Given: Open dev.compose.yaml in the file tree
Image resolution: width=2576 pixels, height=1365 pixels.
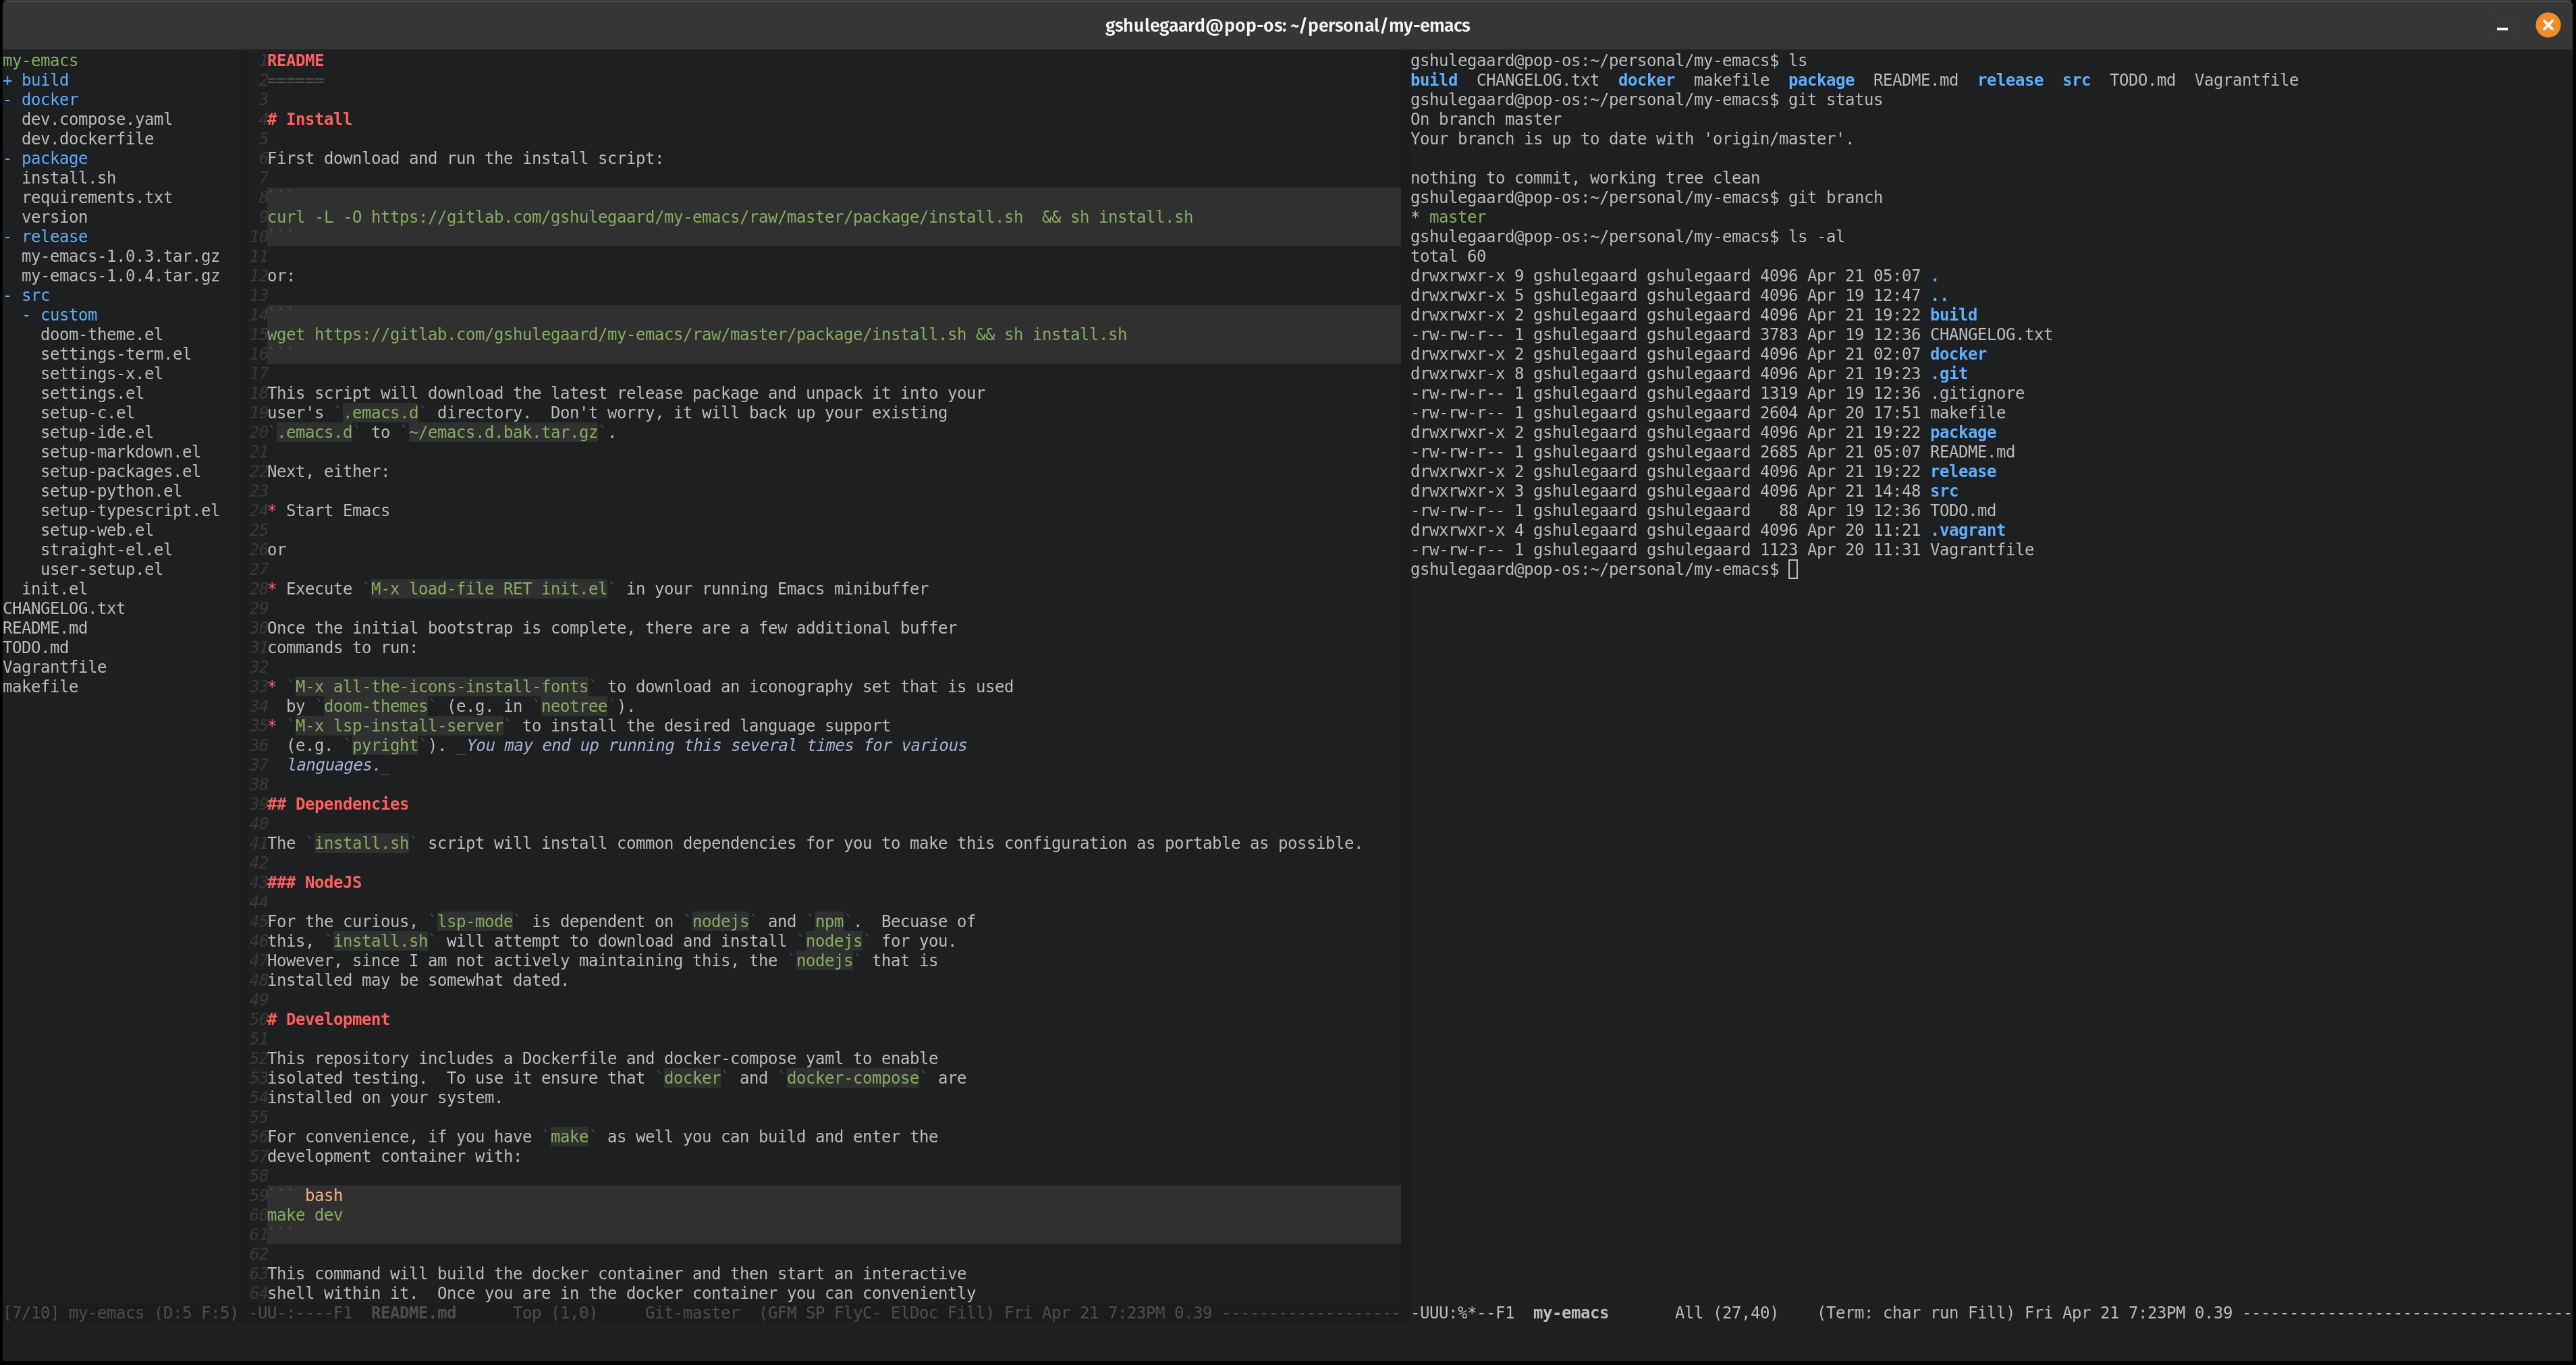Looking at the screenshot, I should pyautogui.click(x=97, y=119).
